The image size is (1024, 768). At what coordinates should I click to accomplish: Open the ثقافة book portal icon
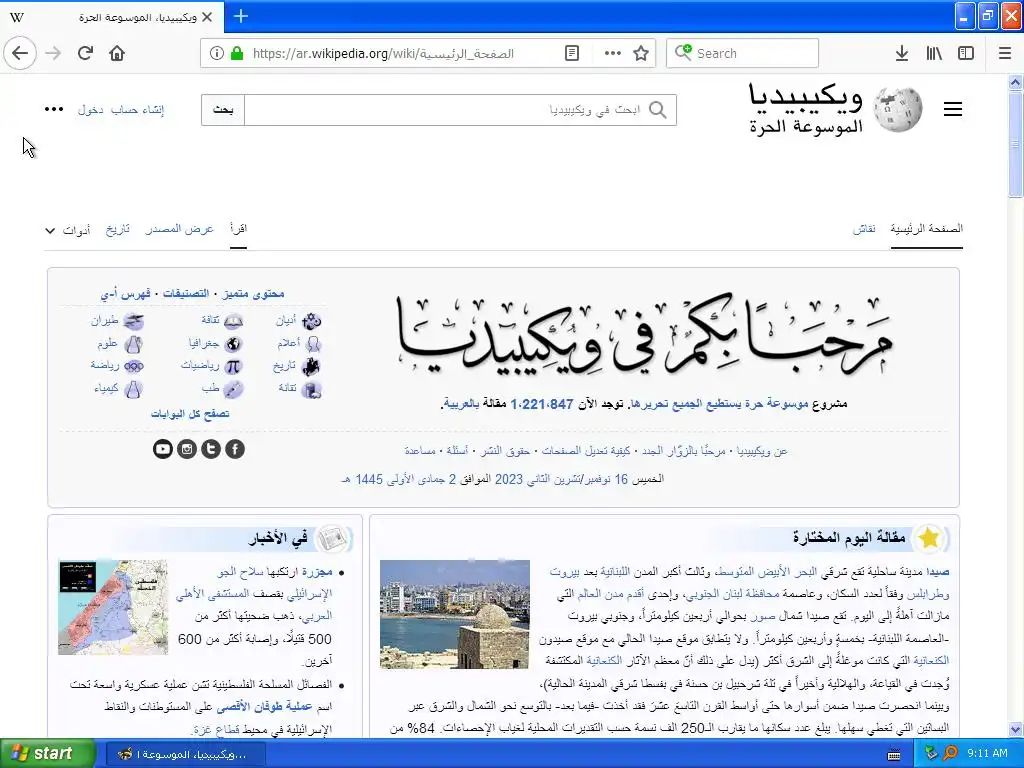(x=233, y=321)
